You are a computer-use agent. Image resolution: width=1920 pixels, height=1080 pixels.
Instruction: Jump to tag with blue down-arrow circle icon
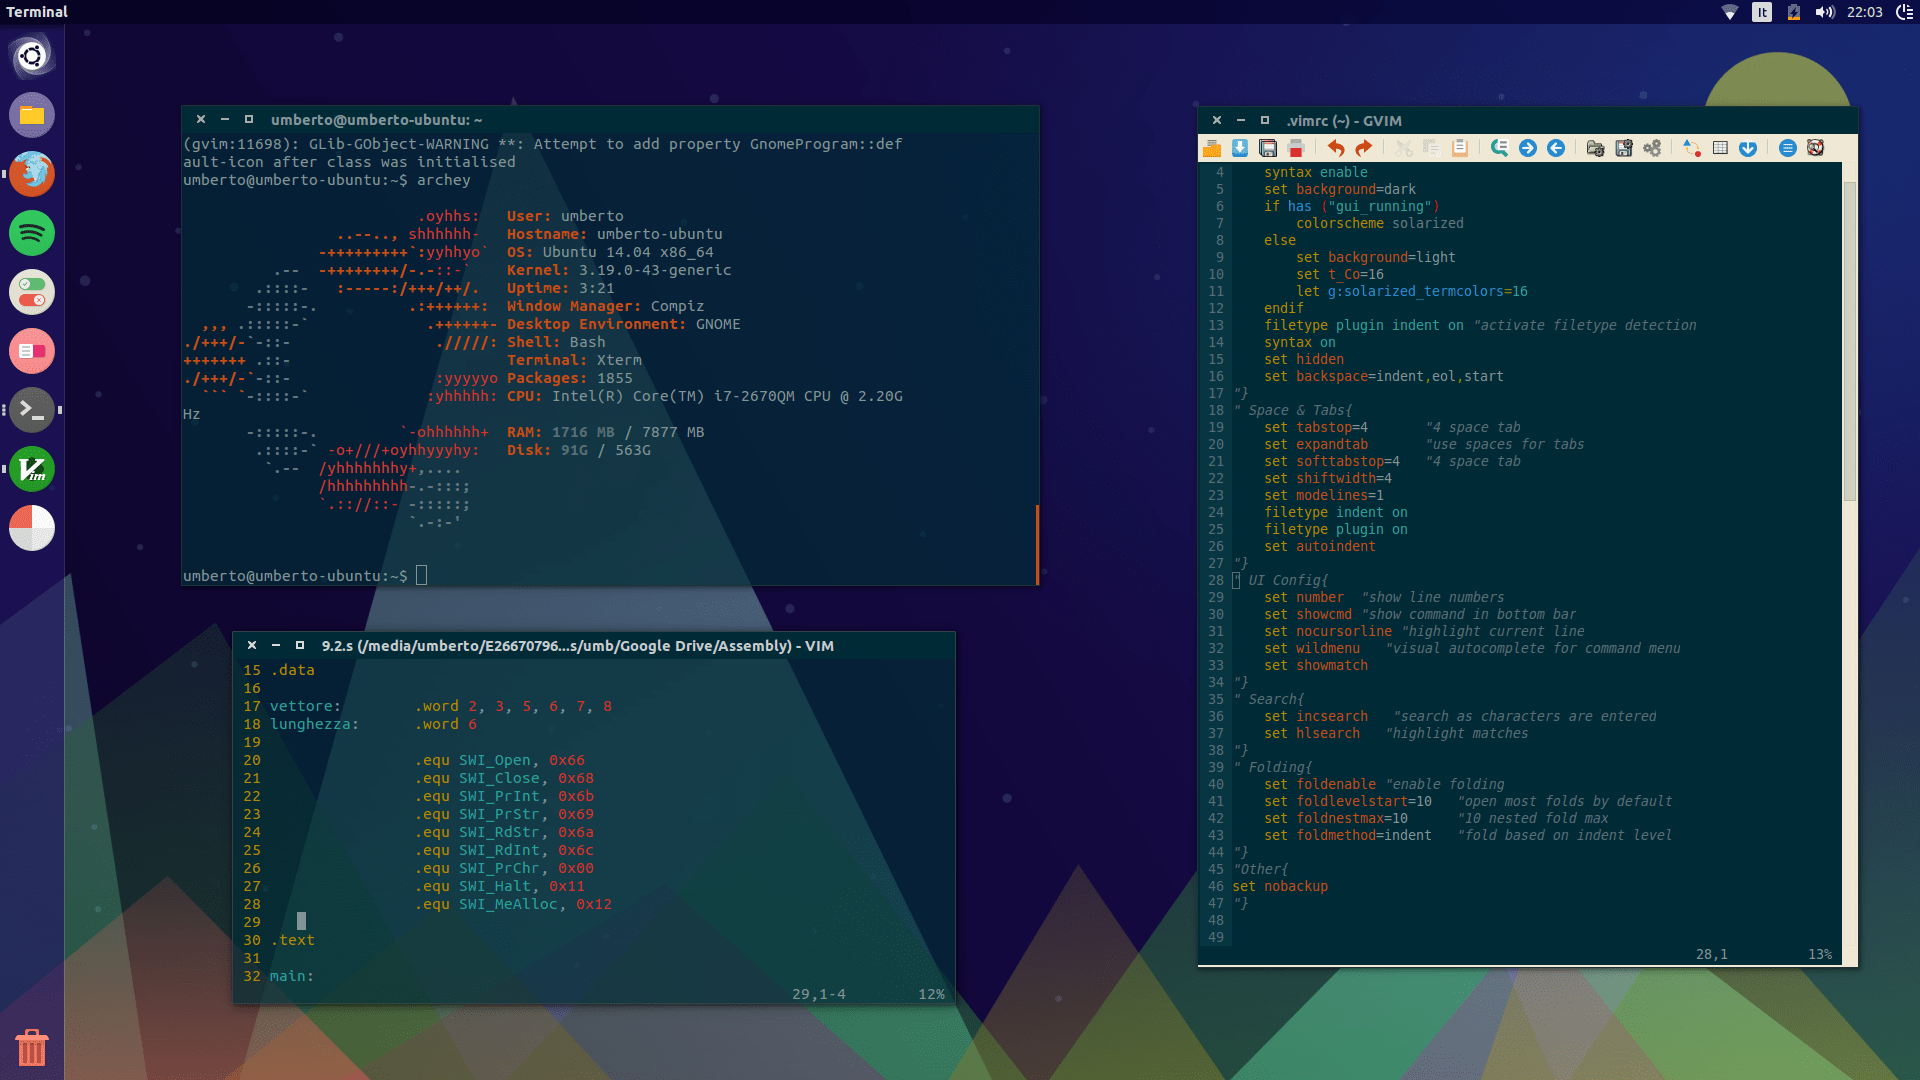pos(1748,148)
